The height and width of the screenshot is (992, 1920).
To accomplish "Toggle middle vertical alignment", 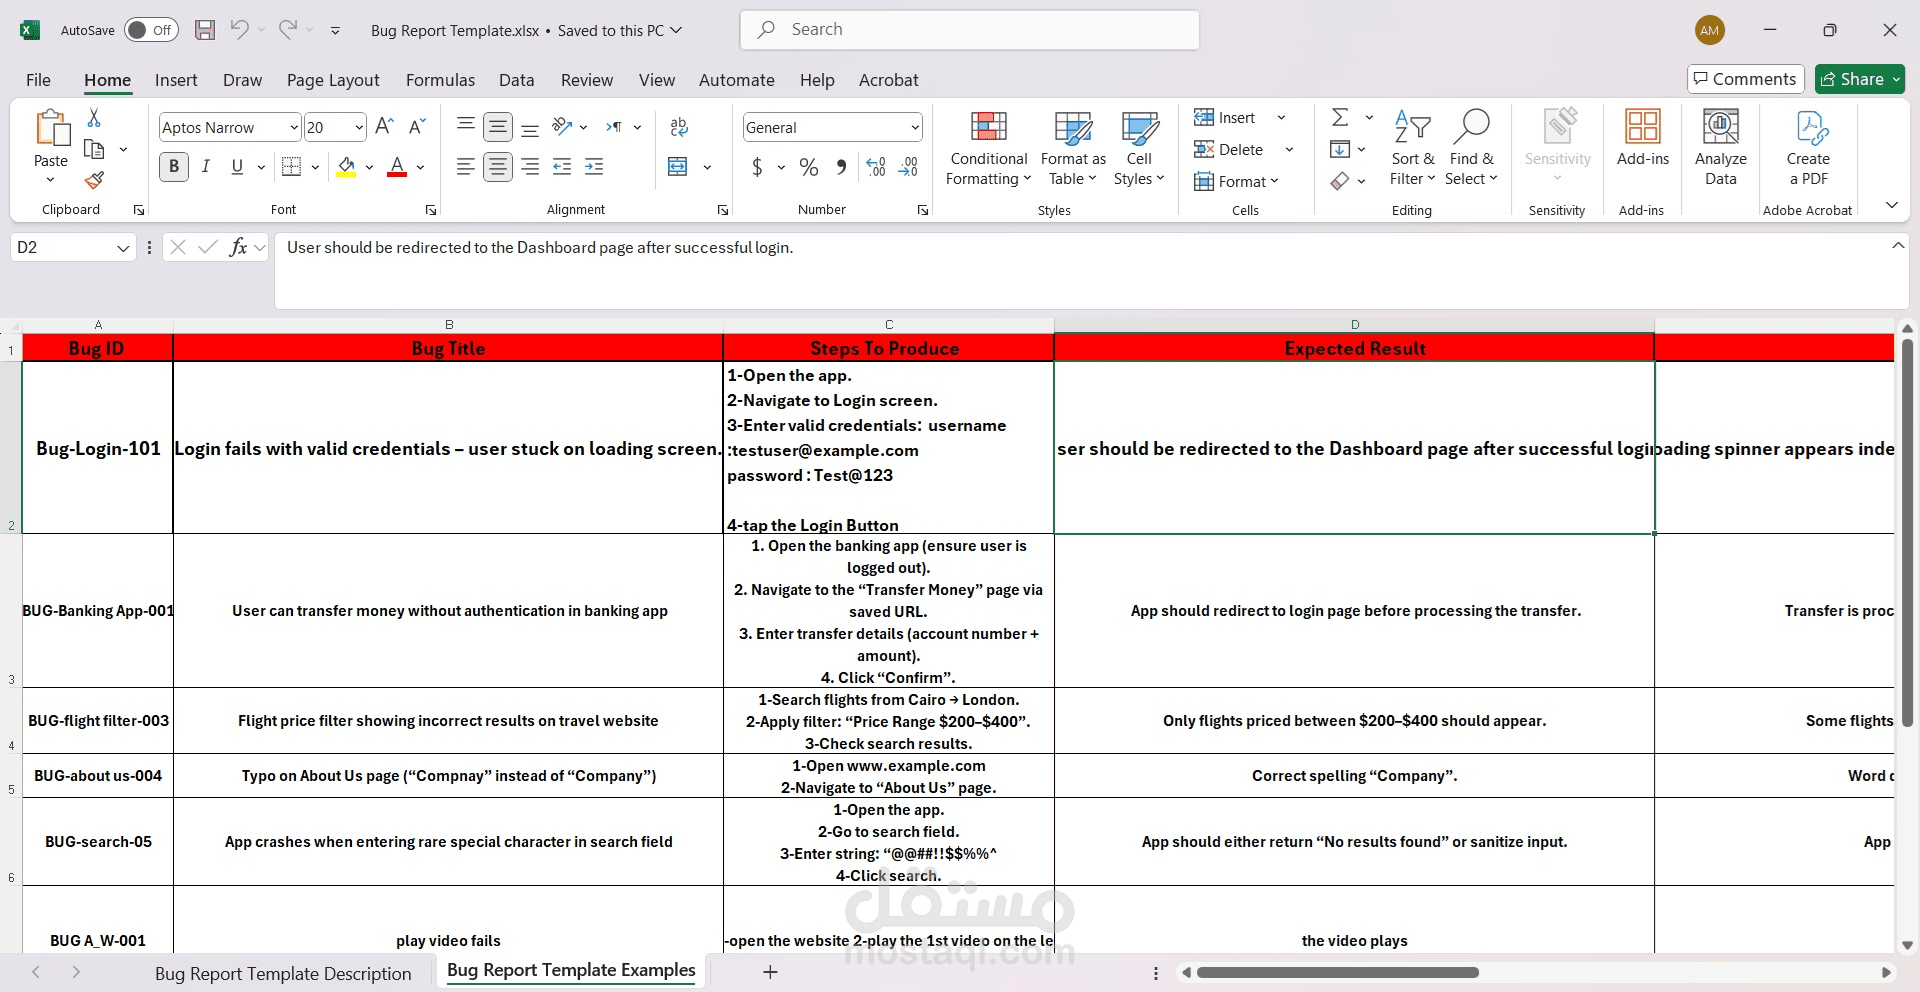I will [x=498, y=126].
